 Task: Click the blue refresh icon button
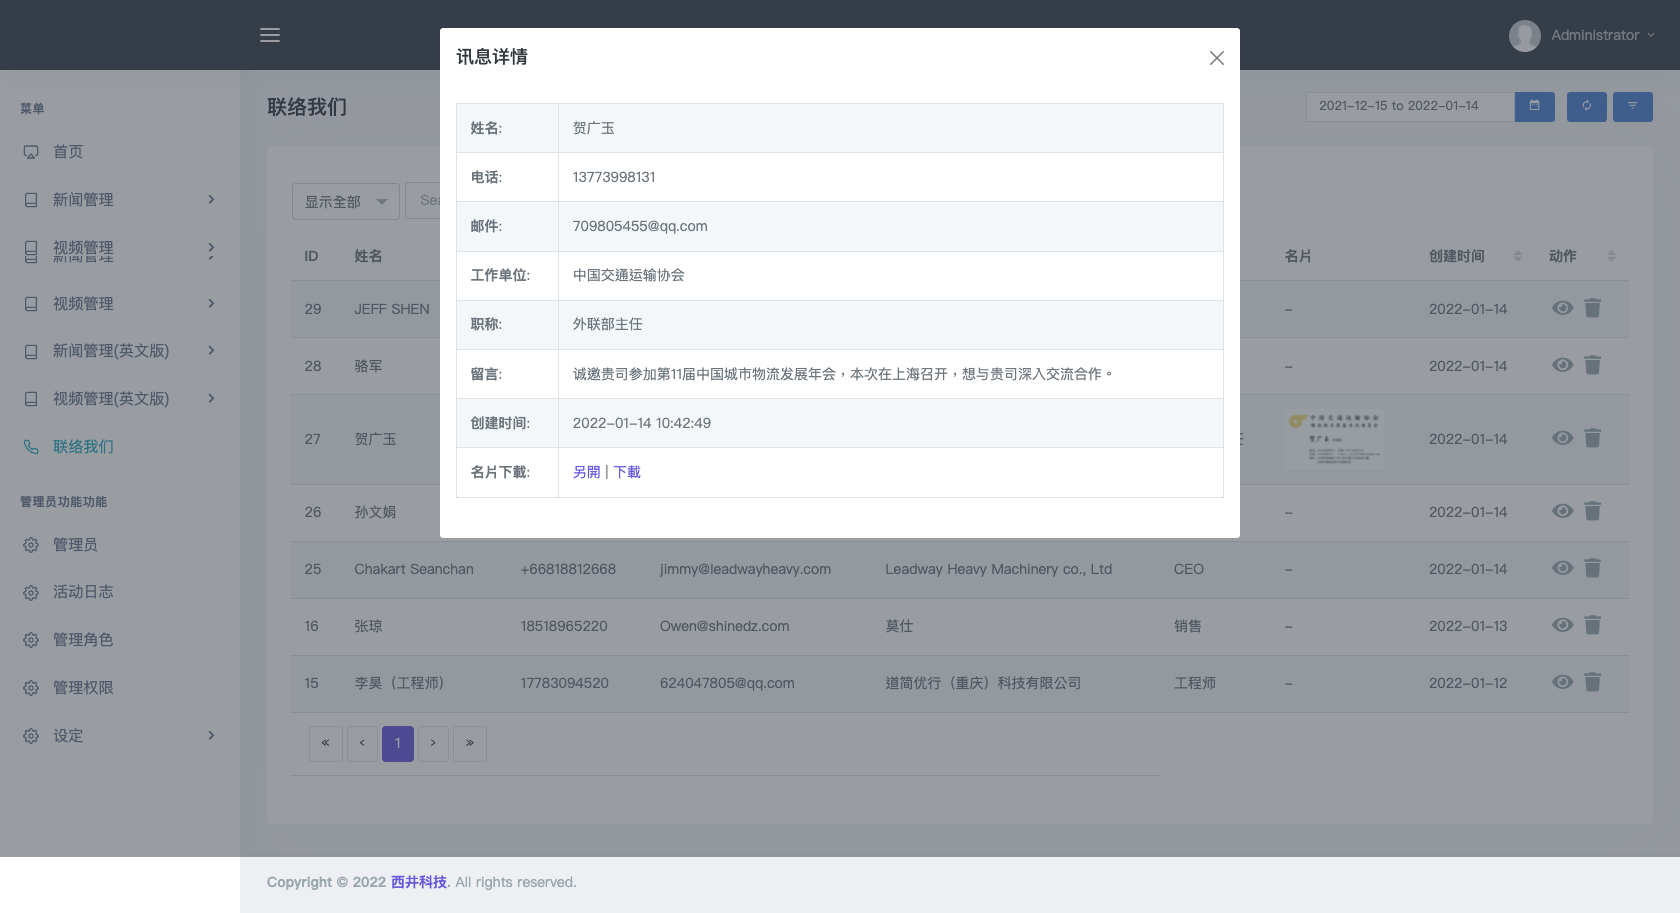[x=1586, y=106]
